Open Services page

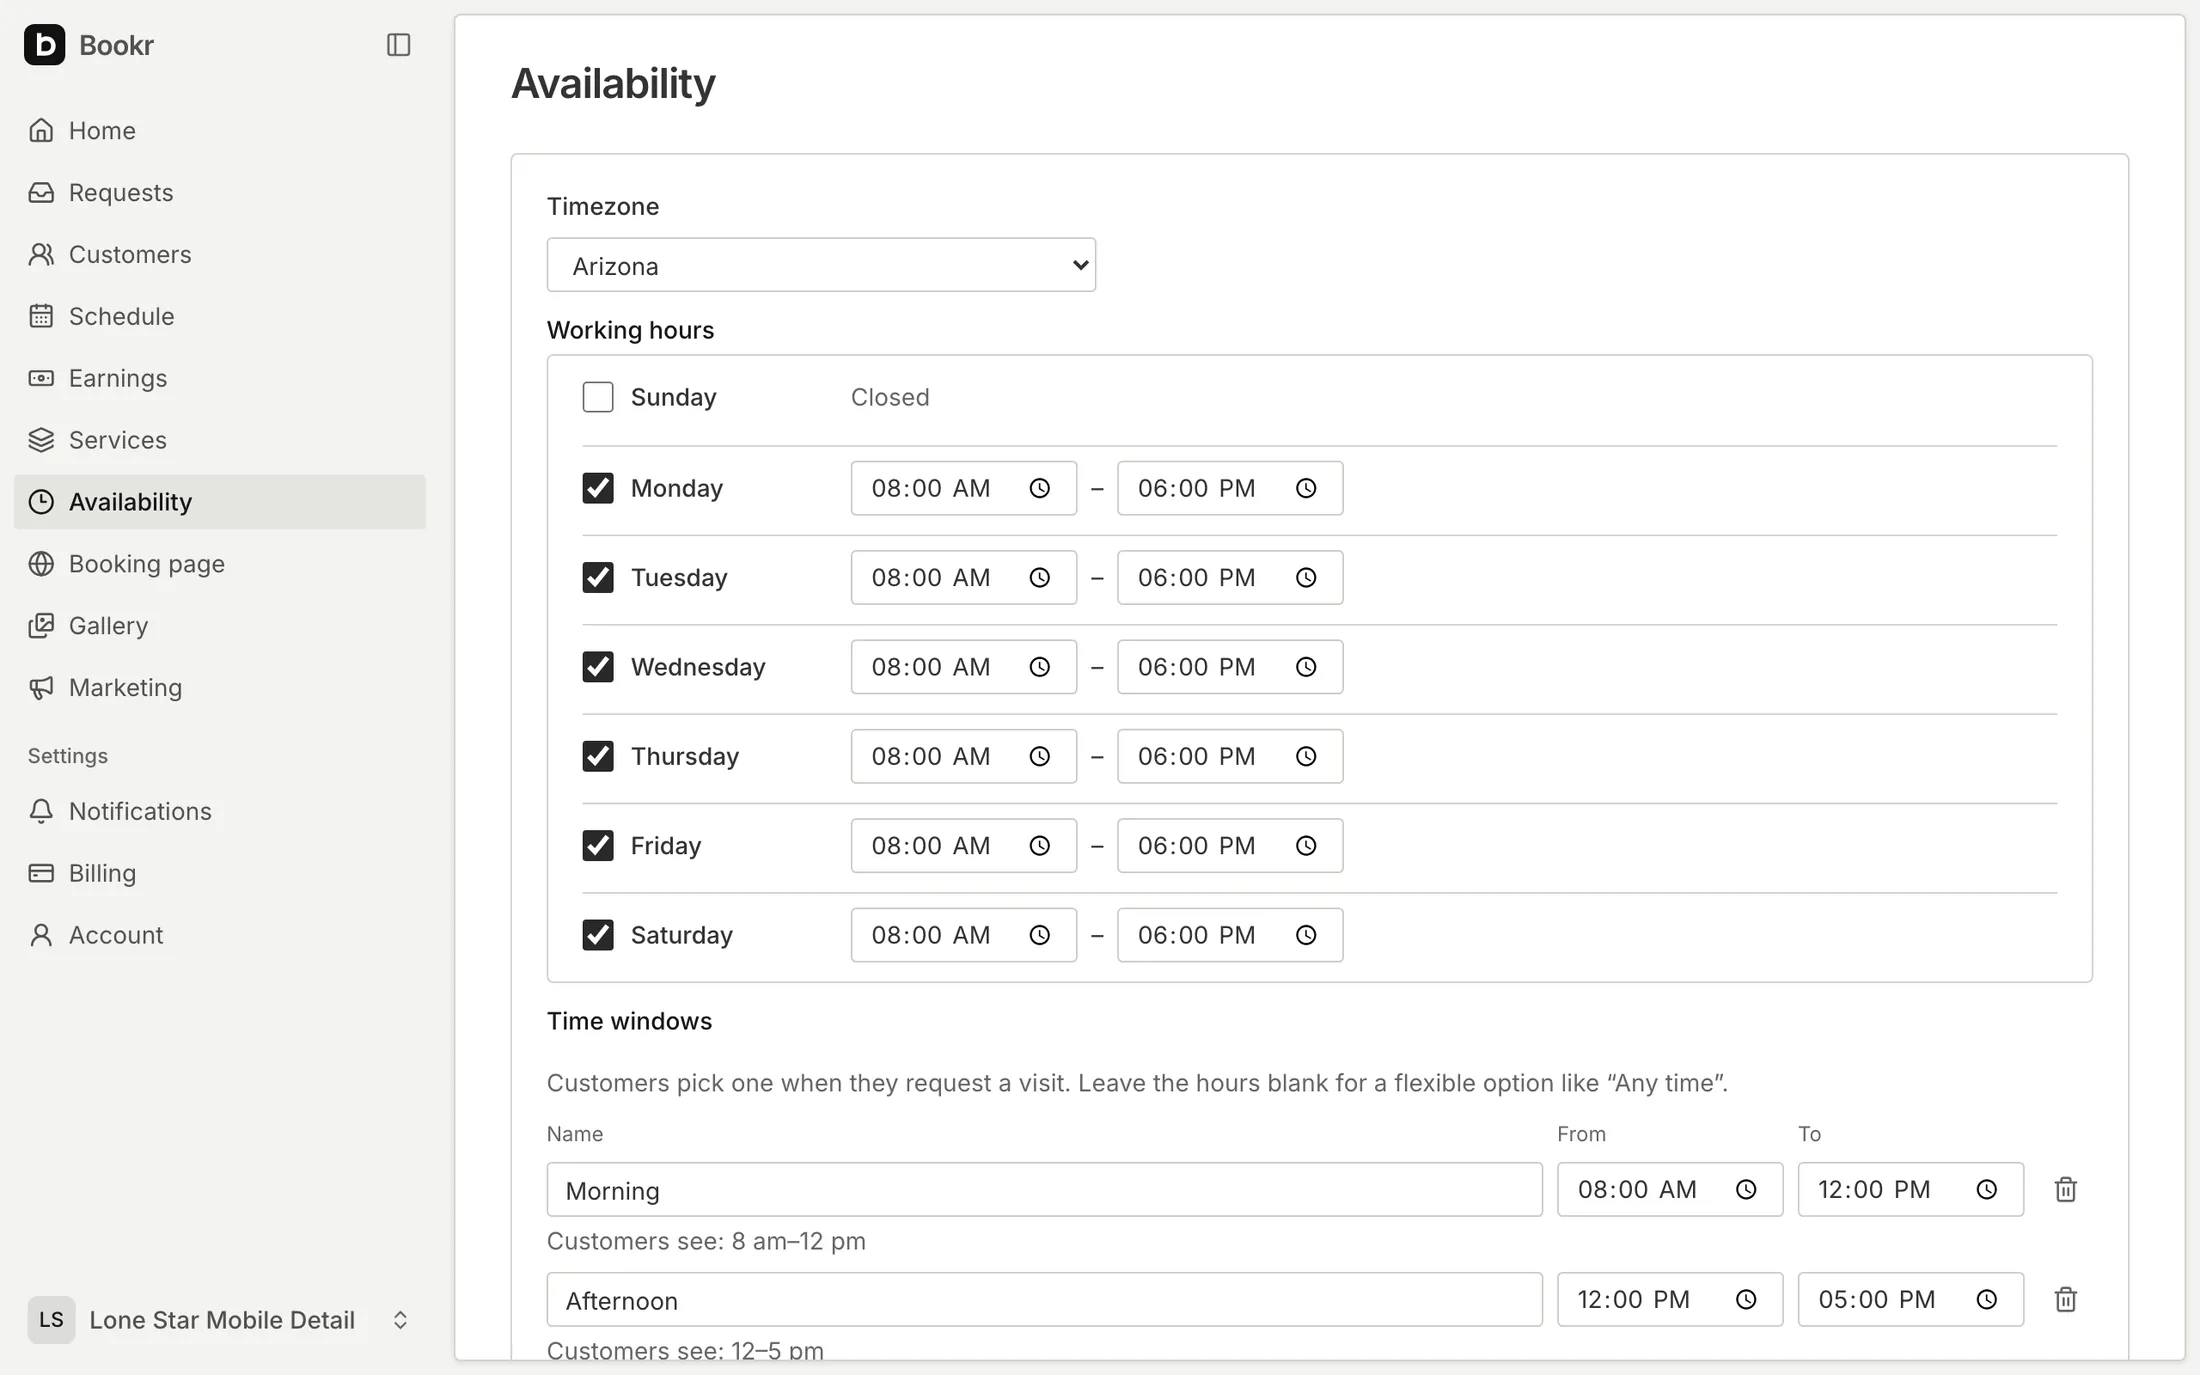[x=220, y=440]
